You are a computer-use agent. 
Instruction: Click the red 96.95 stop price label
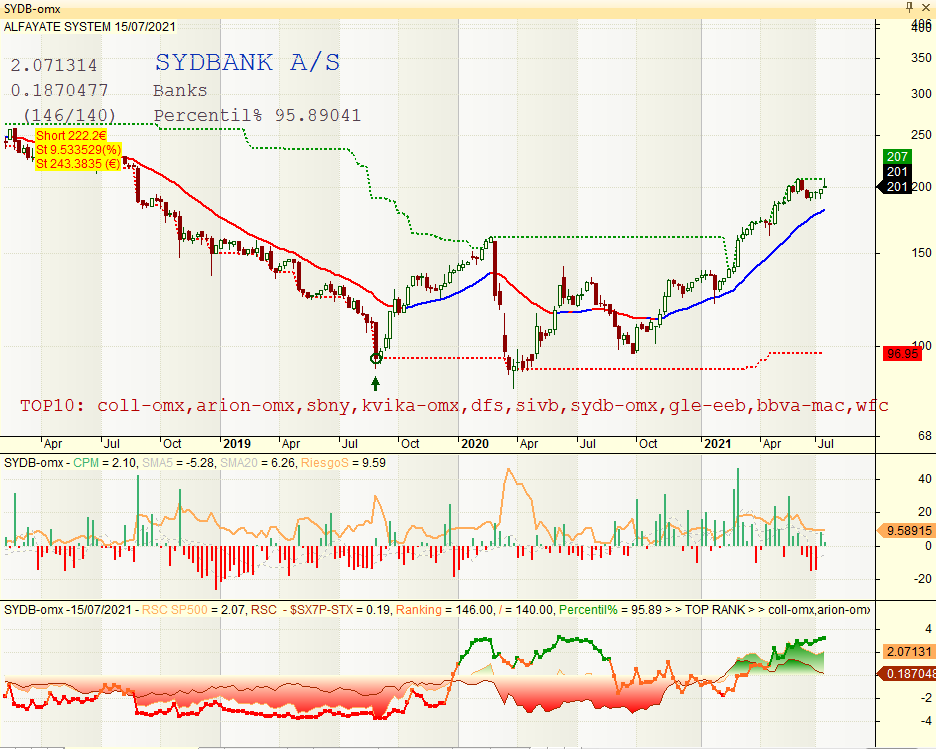click(902, 354)
